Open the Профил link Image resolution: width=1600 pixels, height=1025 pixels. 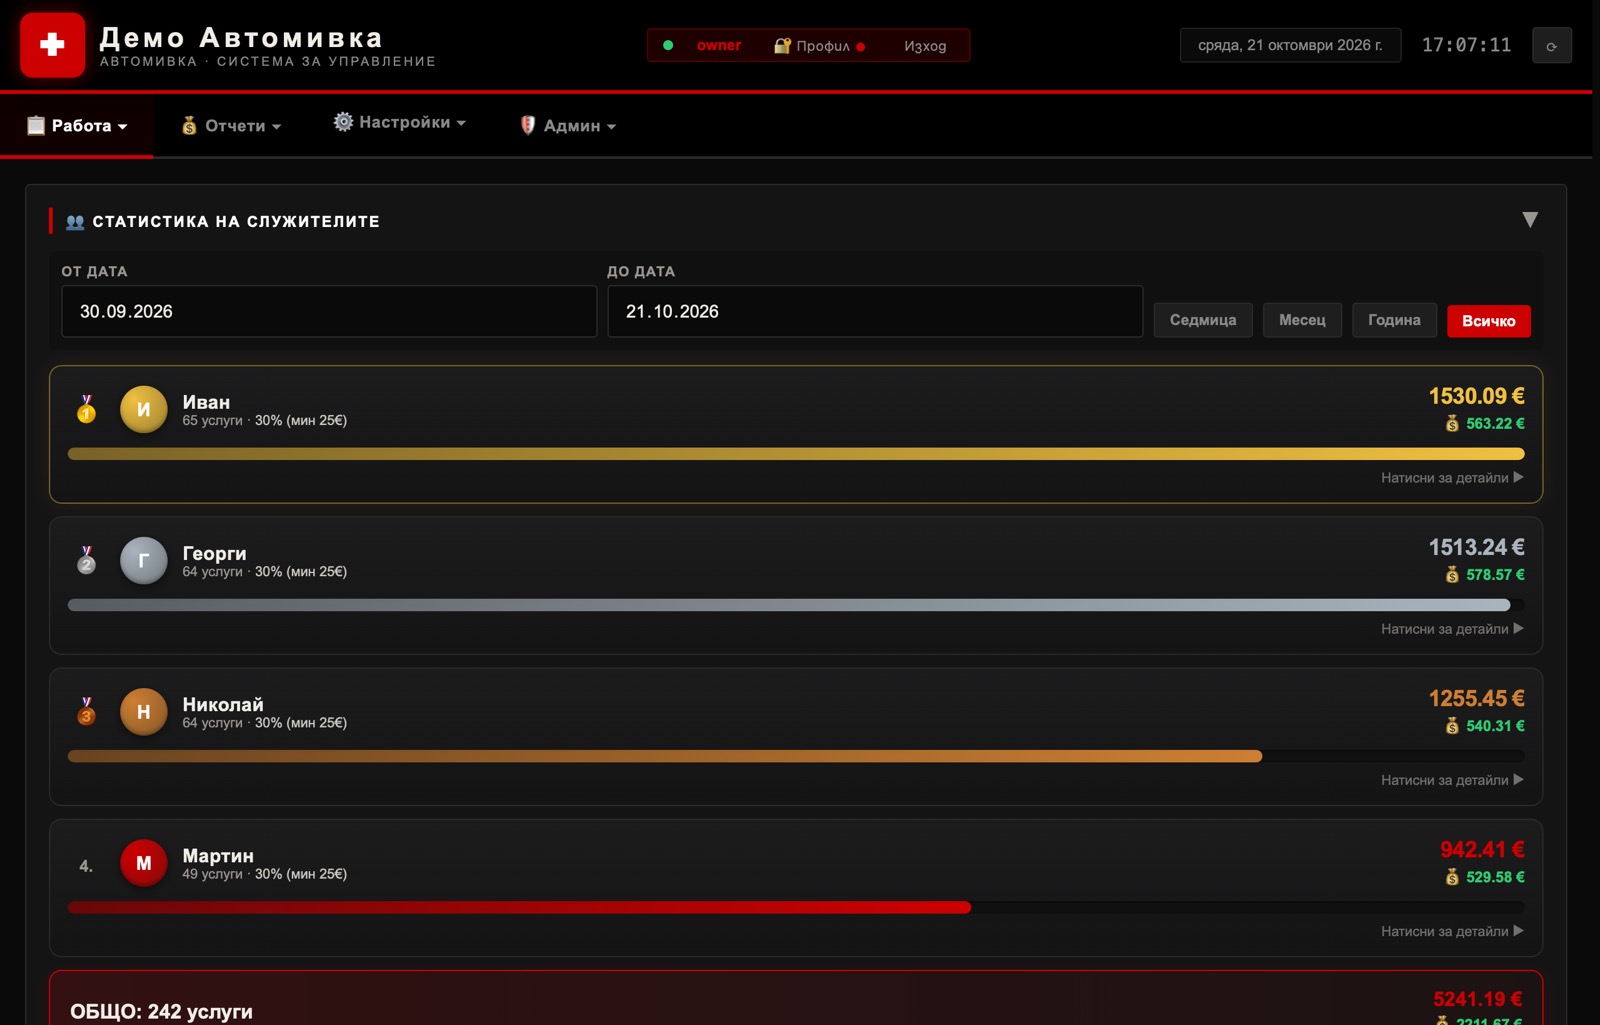[820, 46]
